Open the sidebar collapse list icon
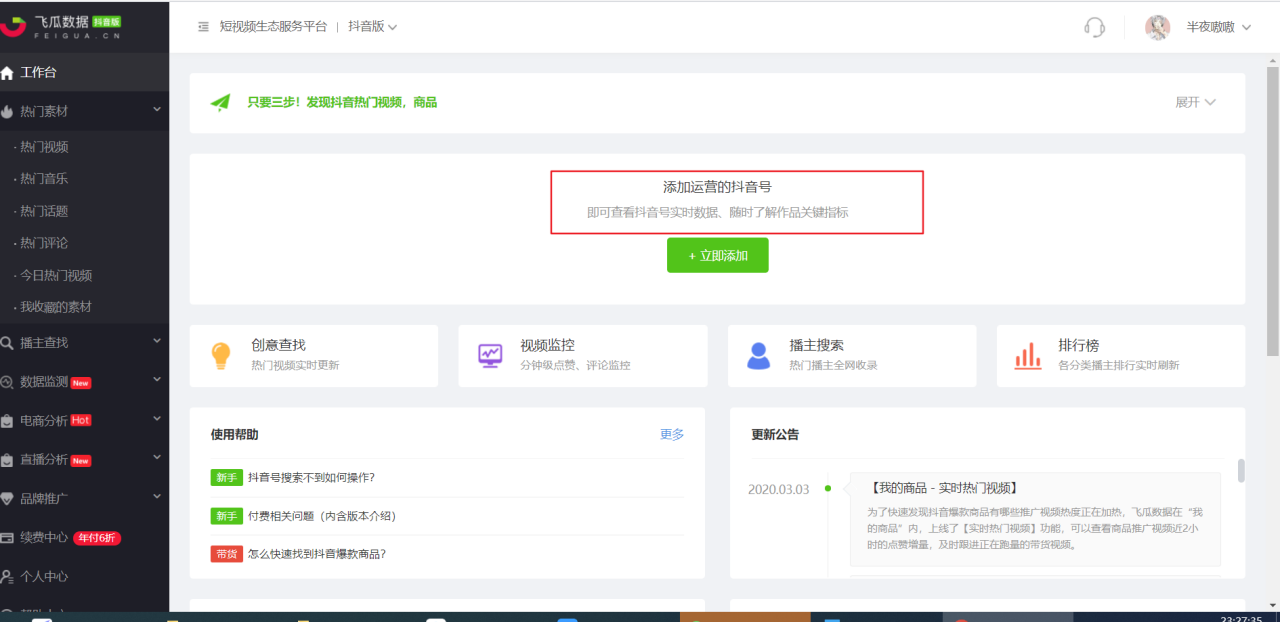1280x622 pixels. coord(202,27)
